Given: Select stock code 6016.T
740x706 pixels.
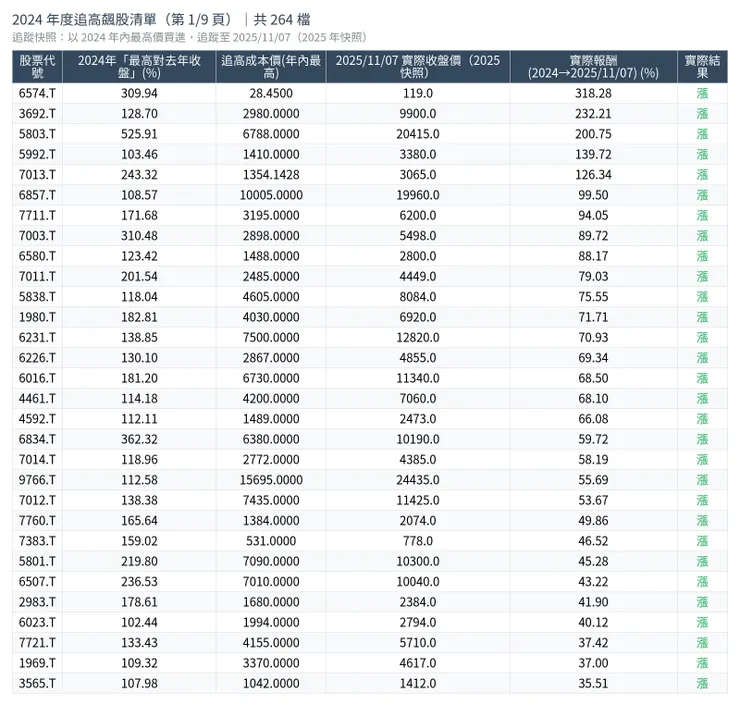Looking at the screenshot, I should [x=37, y=378].
